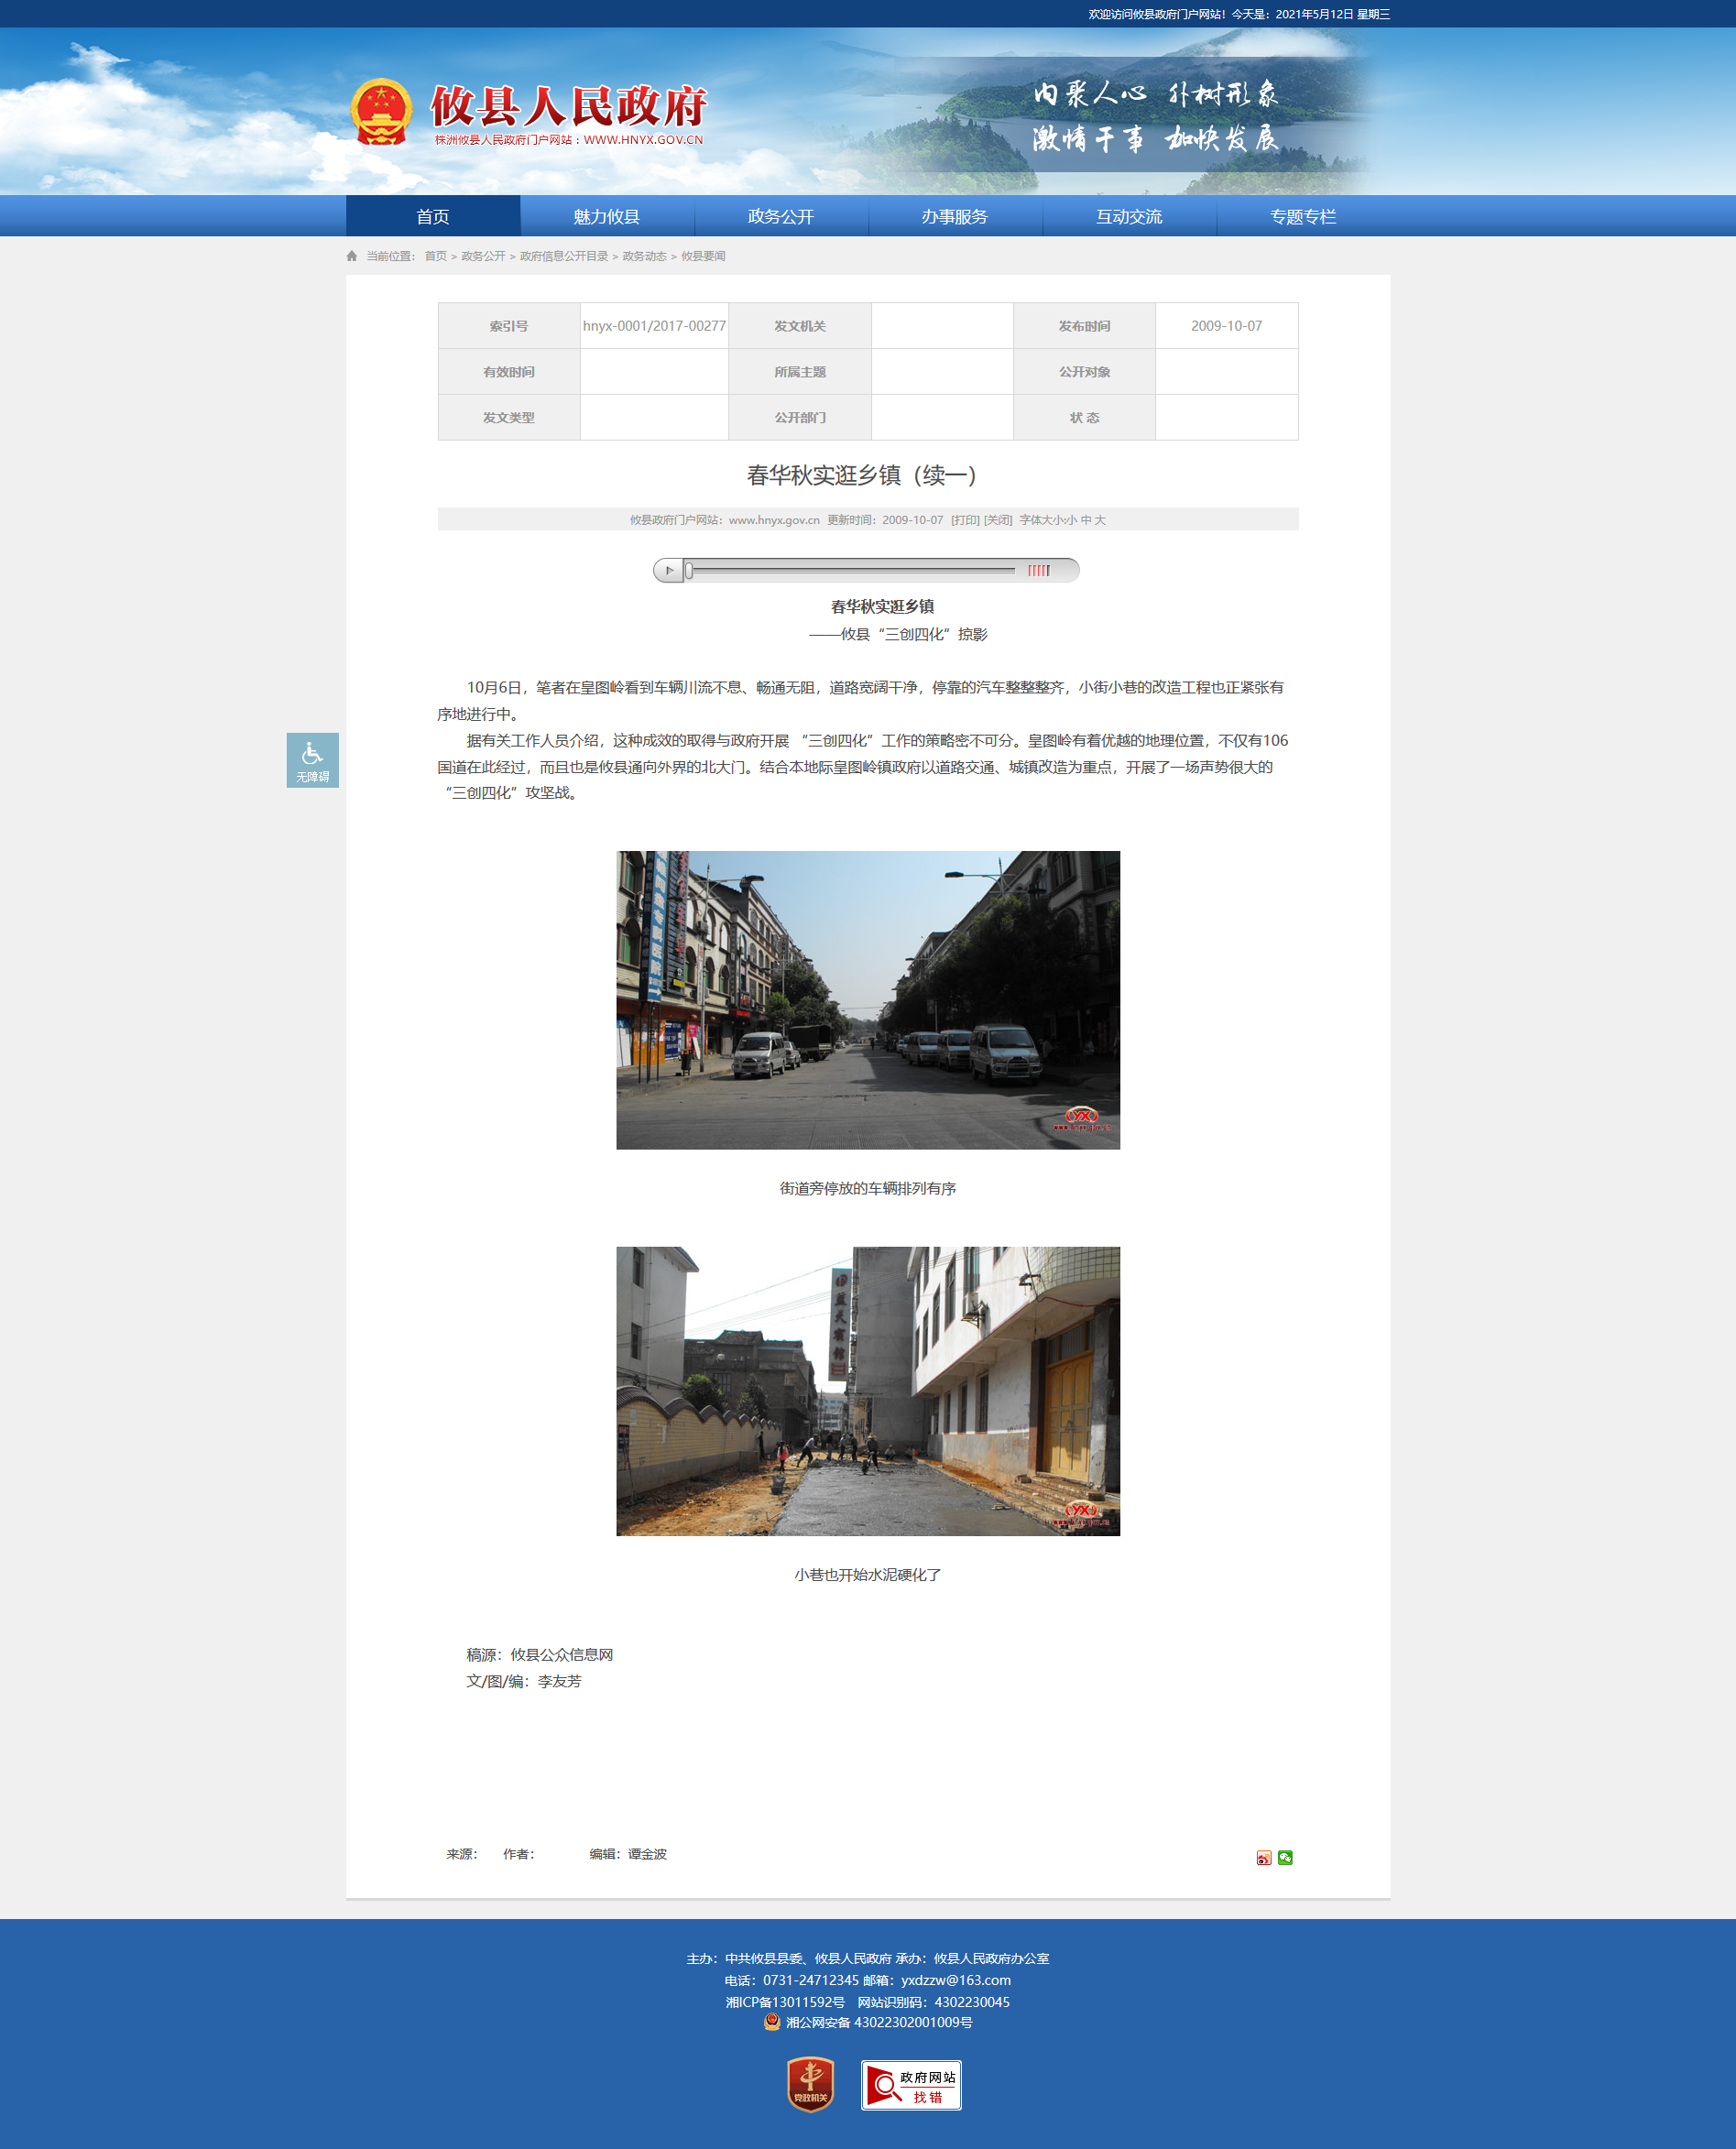This screenshot has height=2149, width=1736.
Task: Click the national emblem logo in header
Action: [381, 112]
